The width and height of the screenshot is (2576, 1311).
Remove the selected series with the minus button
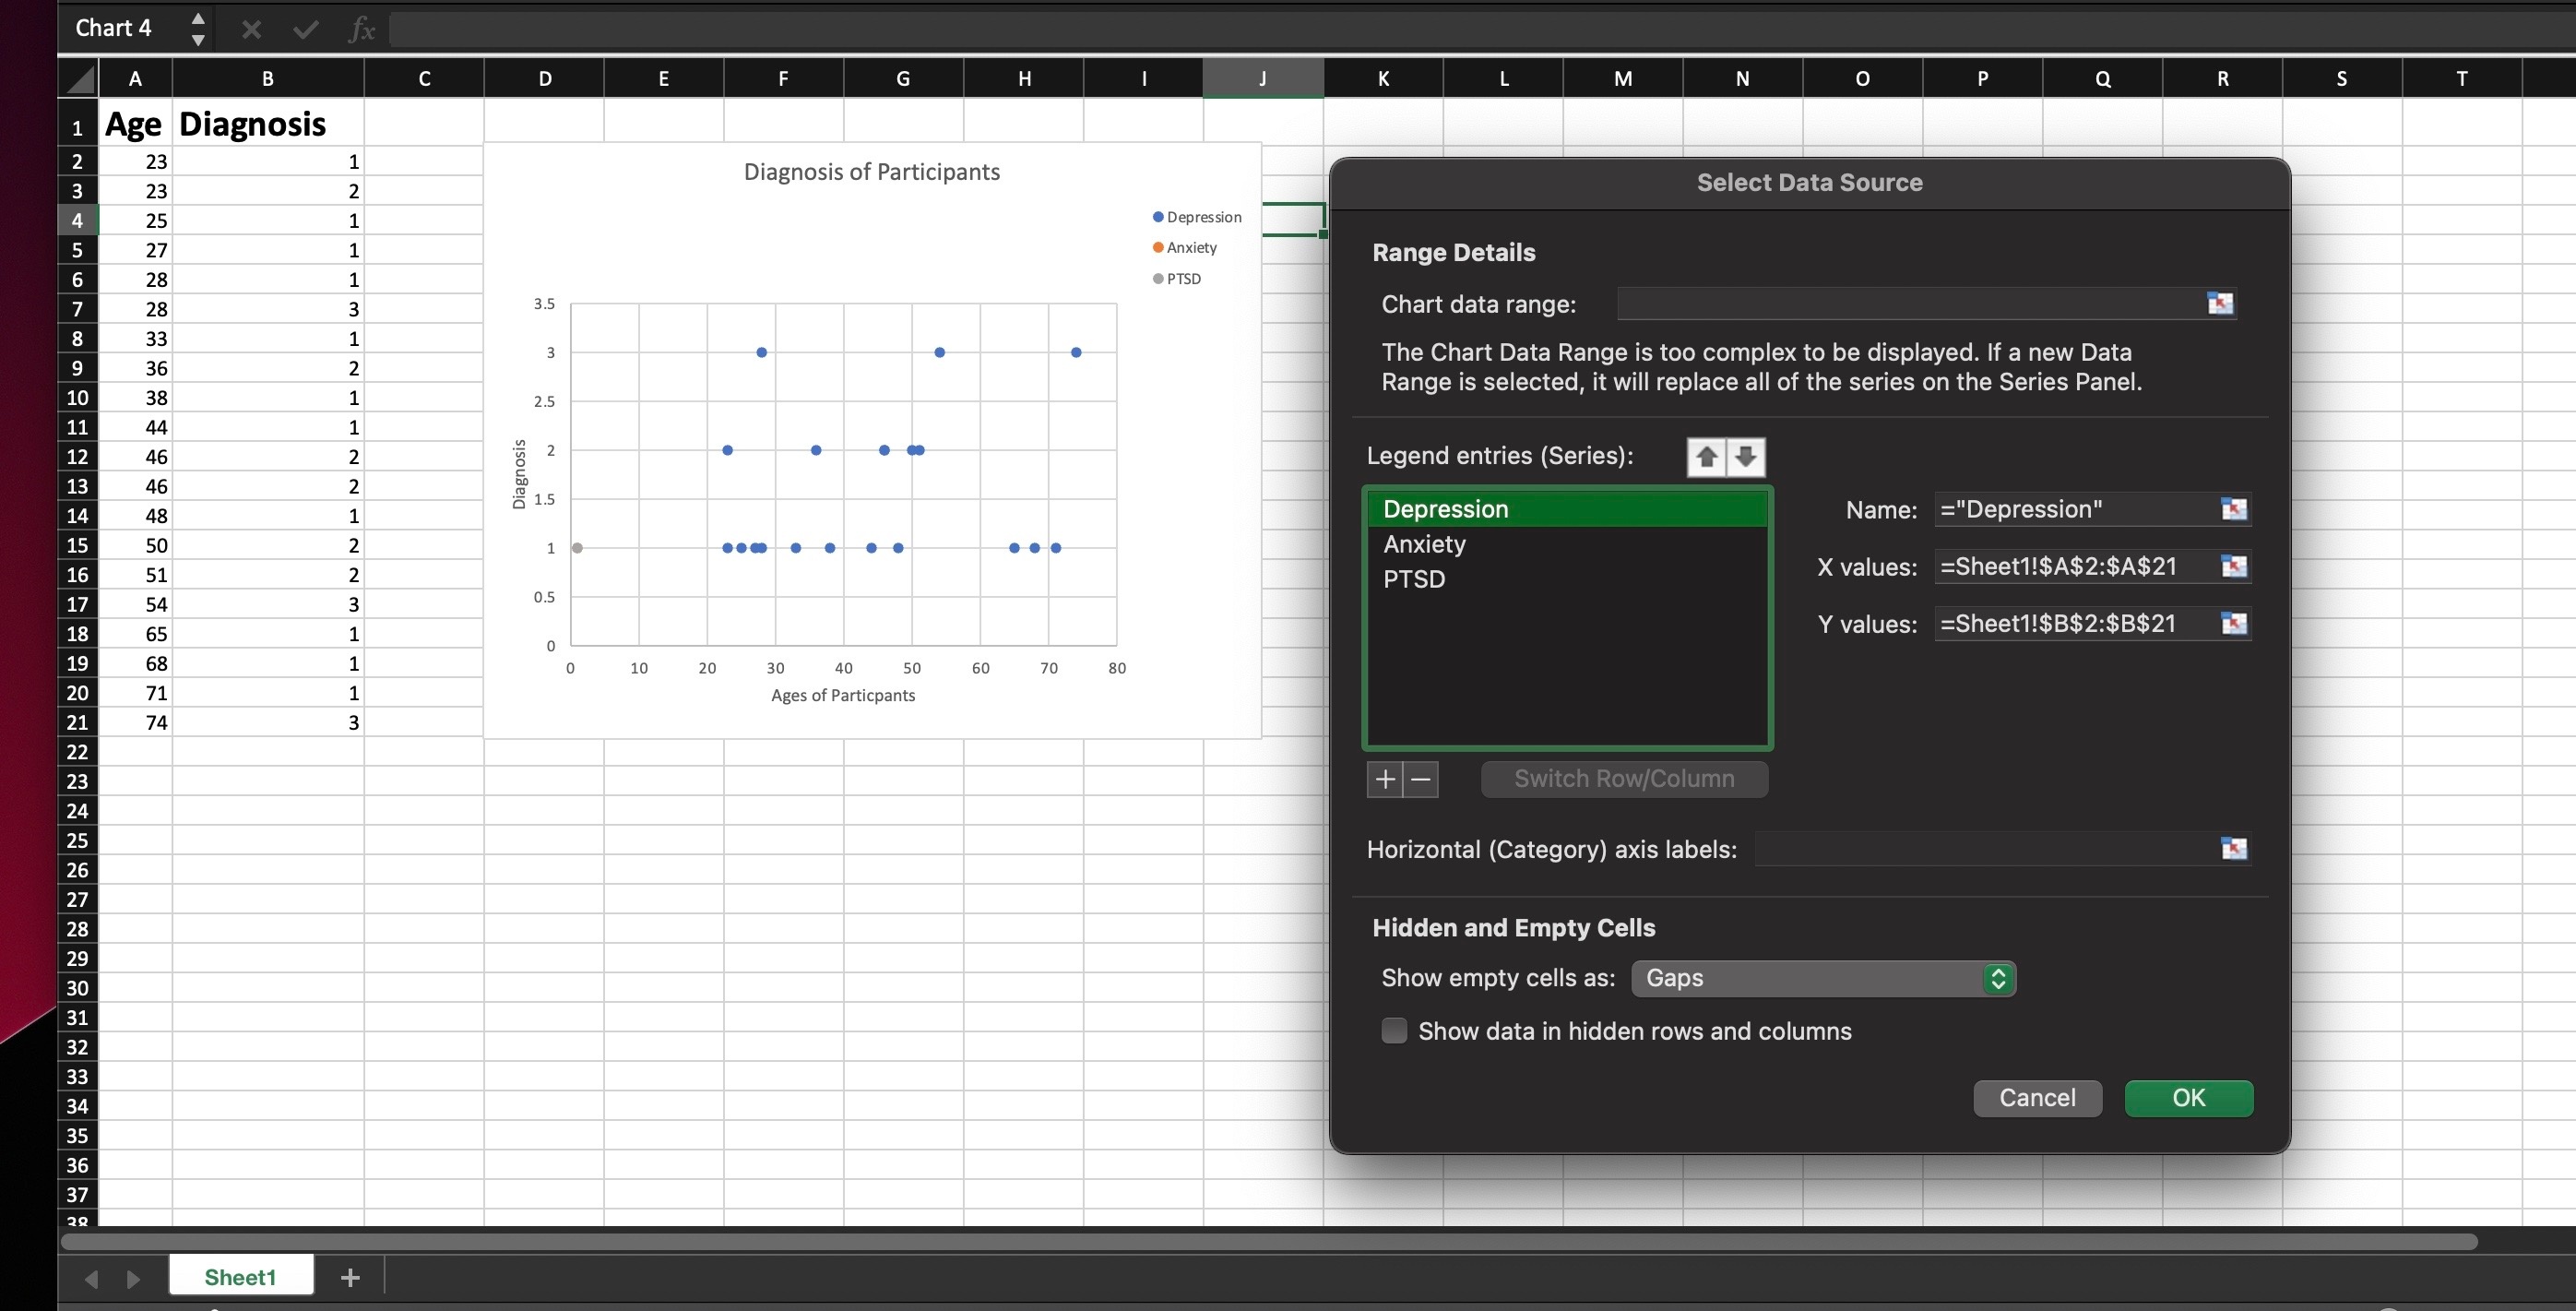pos(1421,779)
